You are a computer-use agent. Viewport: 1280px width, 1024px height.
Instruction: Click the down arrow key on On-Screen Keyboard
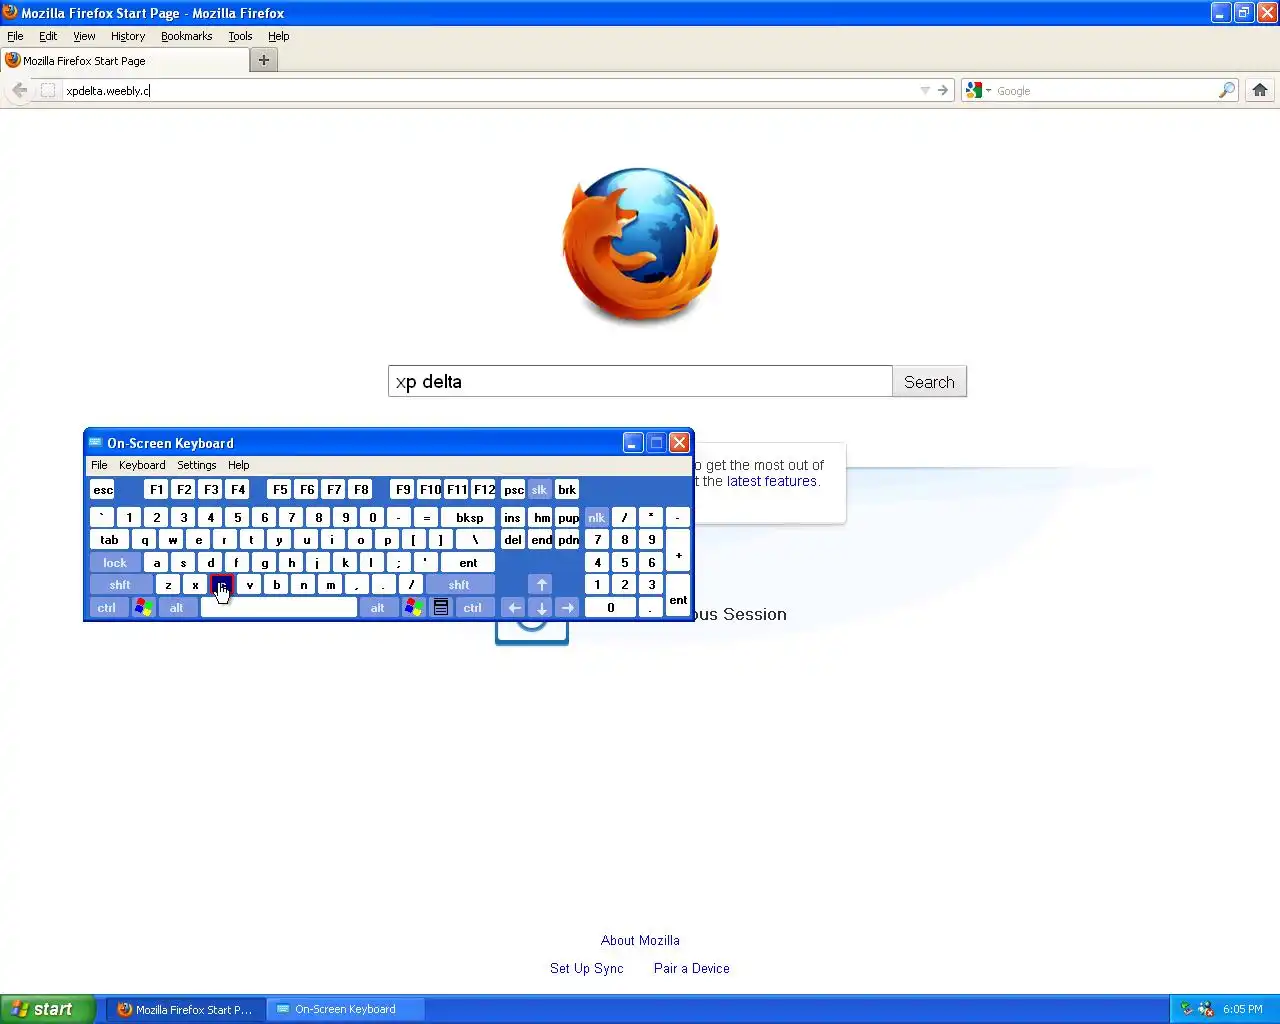point(541,607)
